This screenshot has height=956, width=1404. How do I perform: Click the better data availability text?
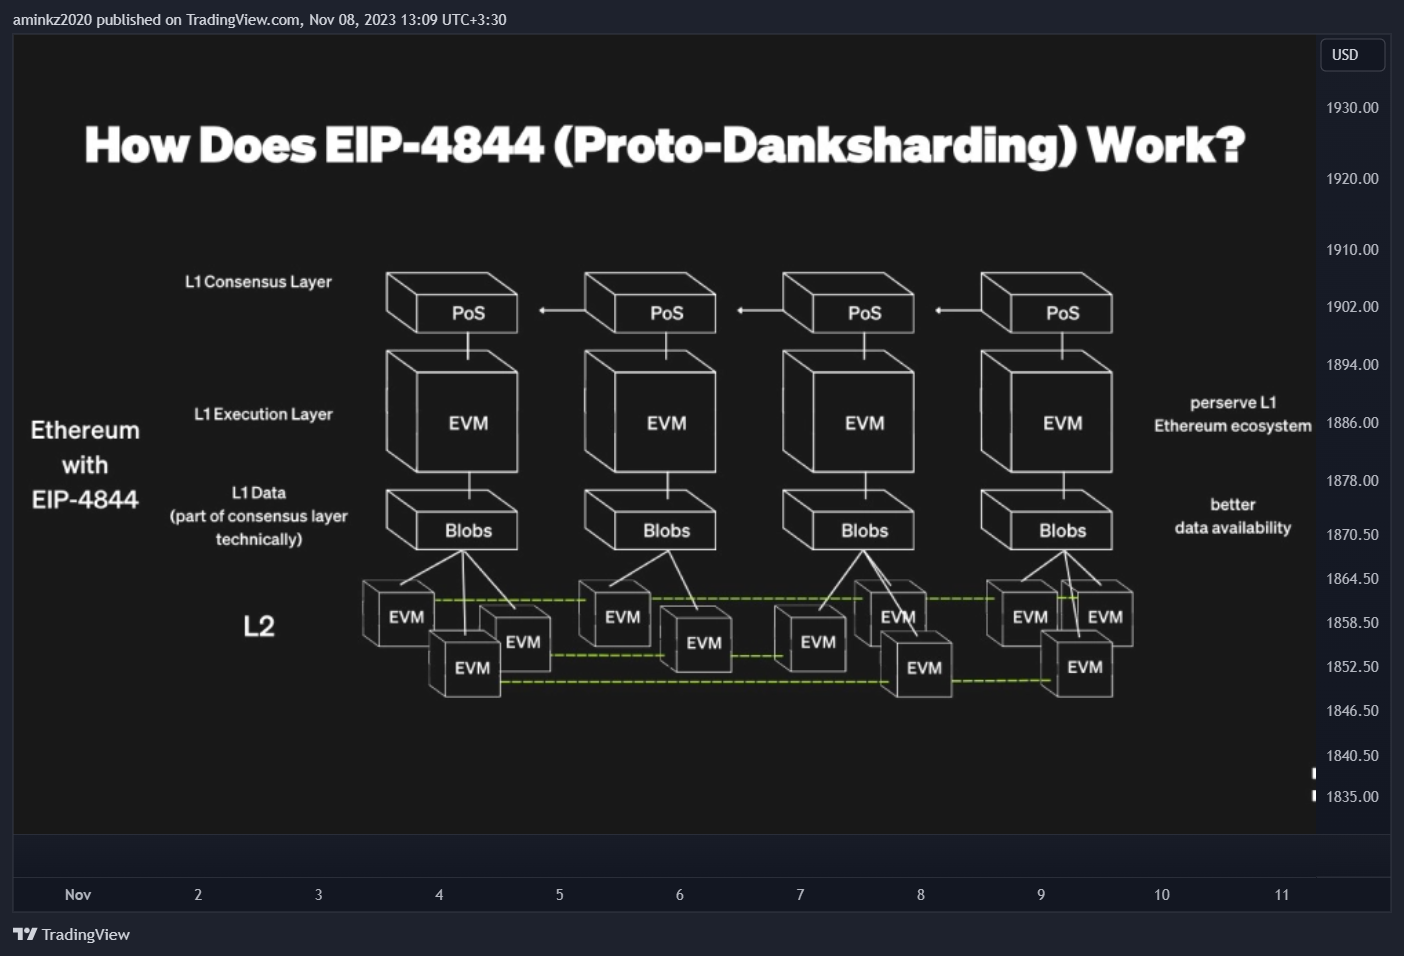click(1233, 516)
